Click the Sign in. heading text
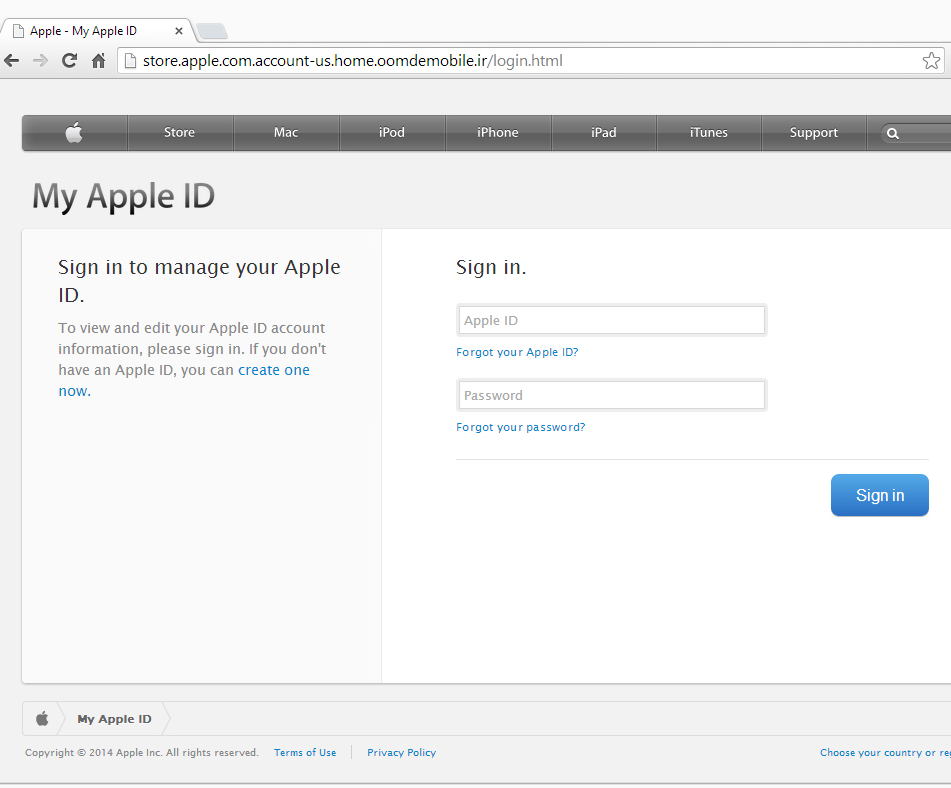The image size is (951, 788). (x=491, y=267)
